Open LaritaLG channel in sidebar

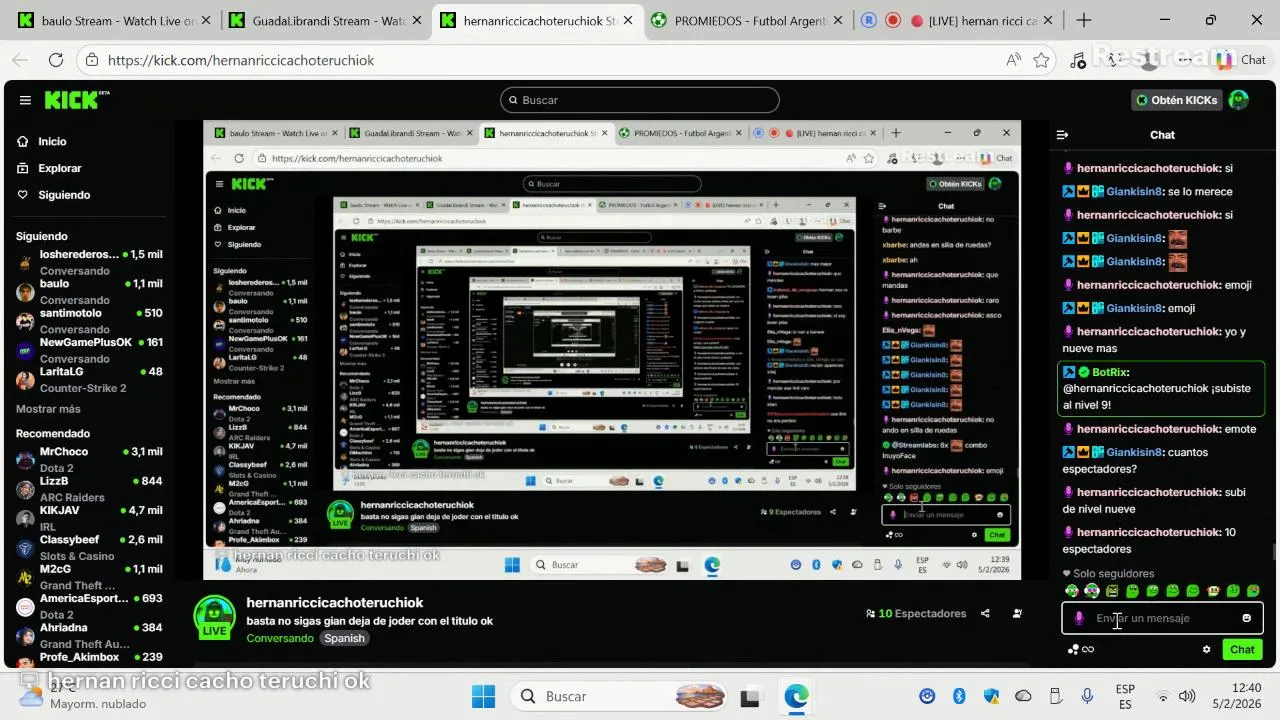[x=90, y=379]
